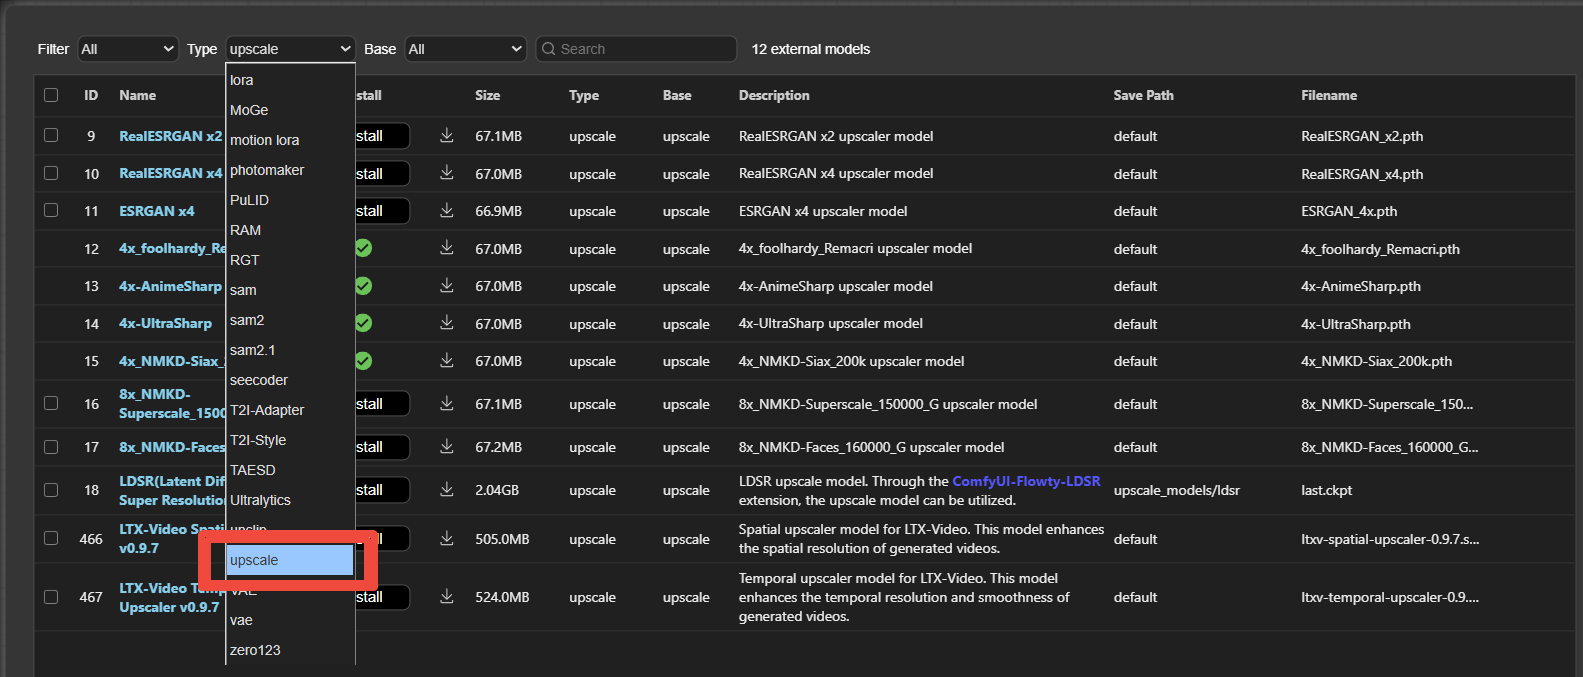Click download icon for ESRGAN x4 row

(447, 210)
